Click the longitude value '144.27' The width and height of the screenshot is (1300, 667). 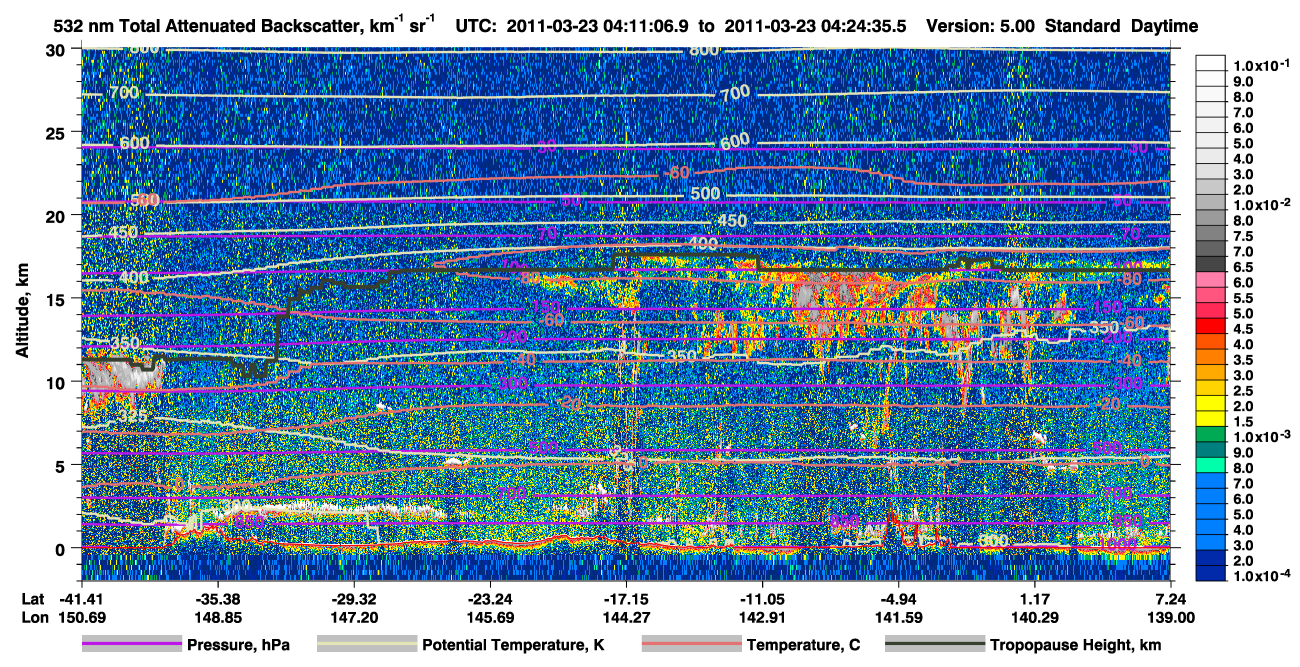coord(626,617)
